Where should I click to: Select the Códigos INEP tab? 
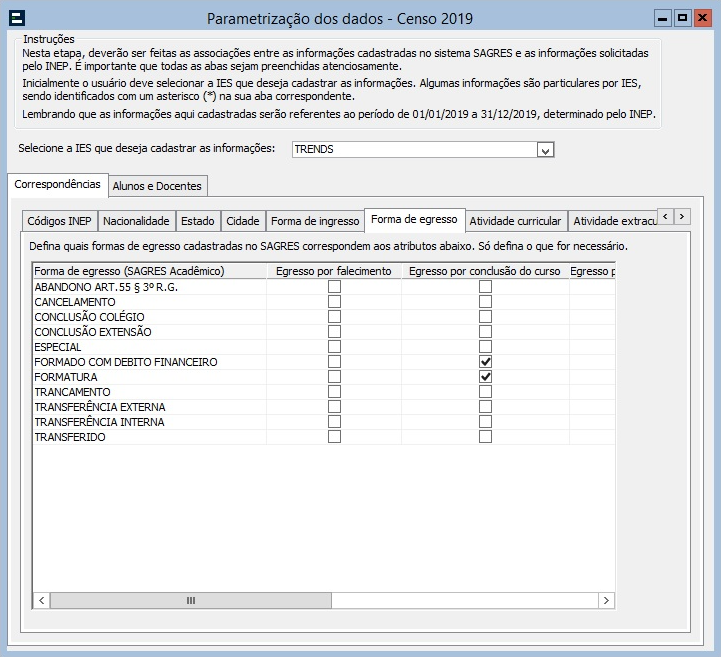pos(58,221)
